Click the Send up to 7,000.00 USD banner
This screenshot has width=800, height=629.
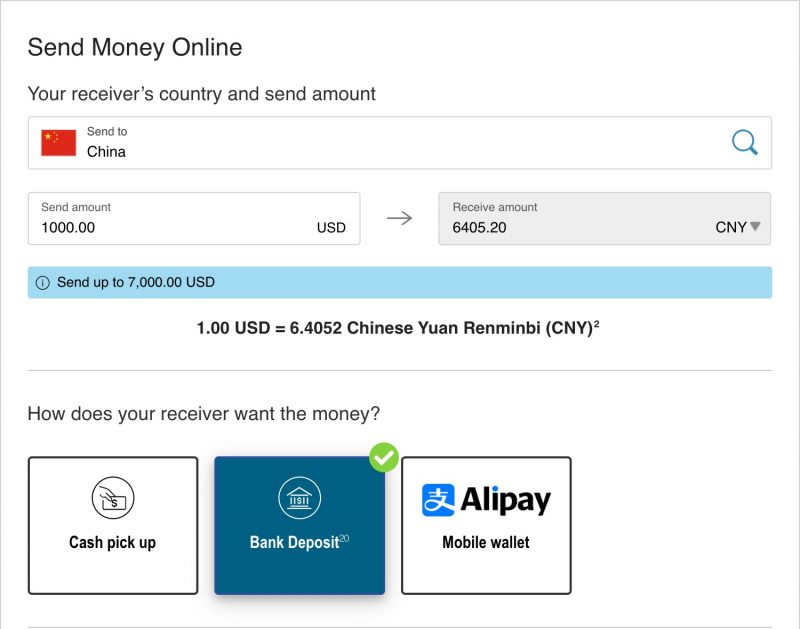coord(400,282)
